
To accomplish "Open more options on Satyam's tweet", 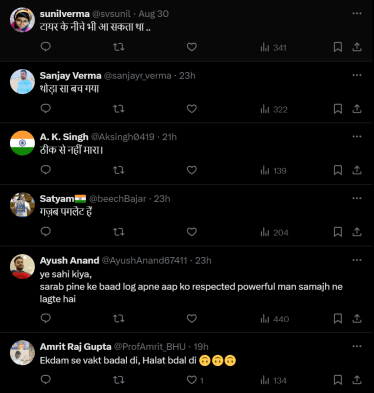I will coord(357,198).
